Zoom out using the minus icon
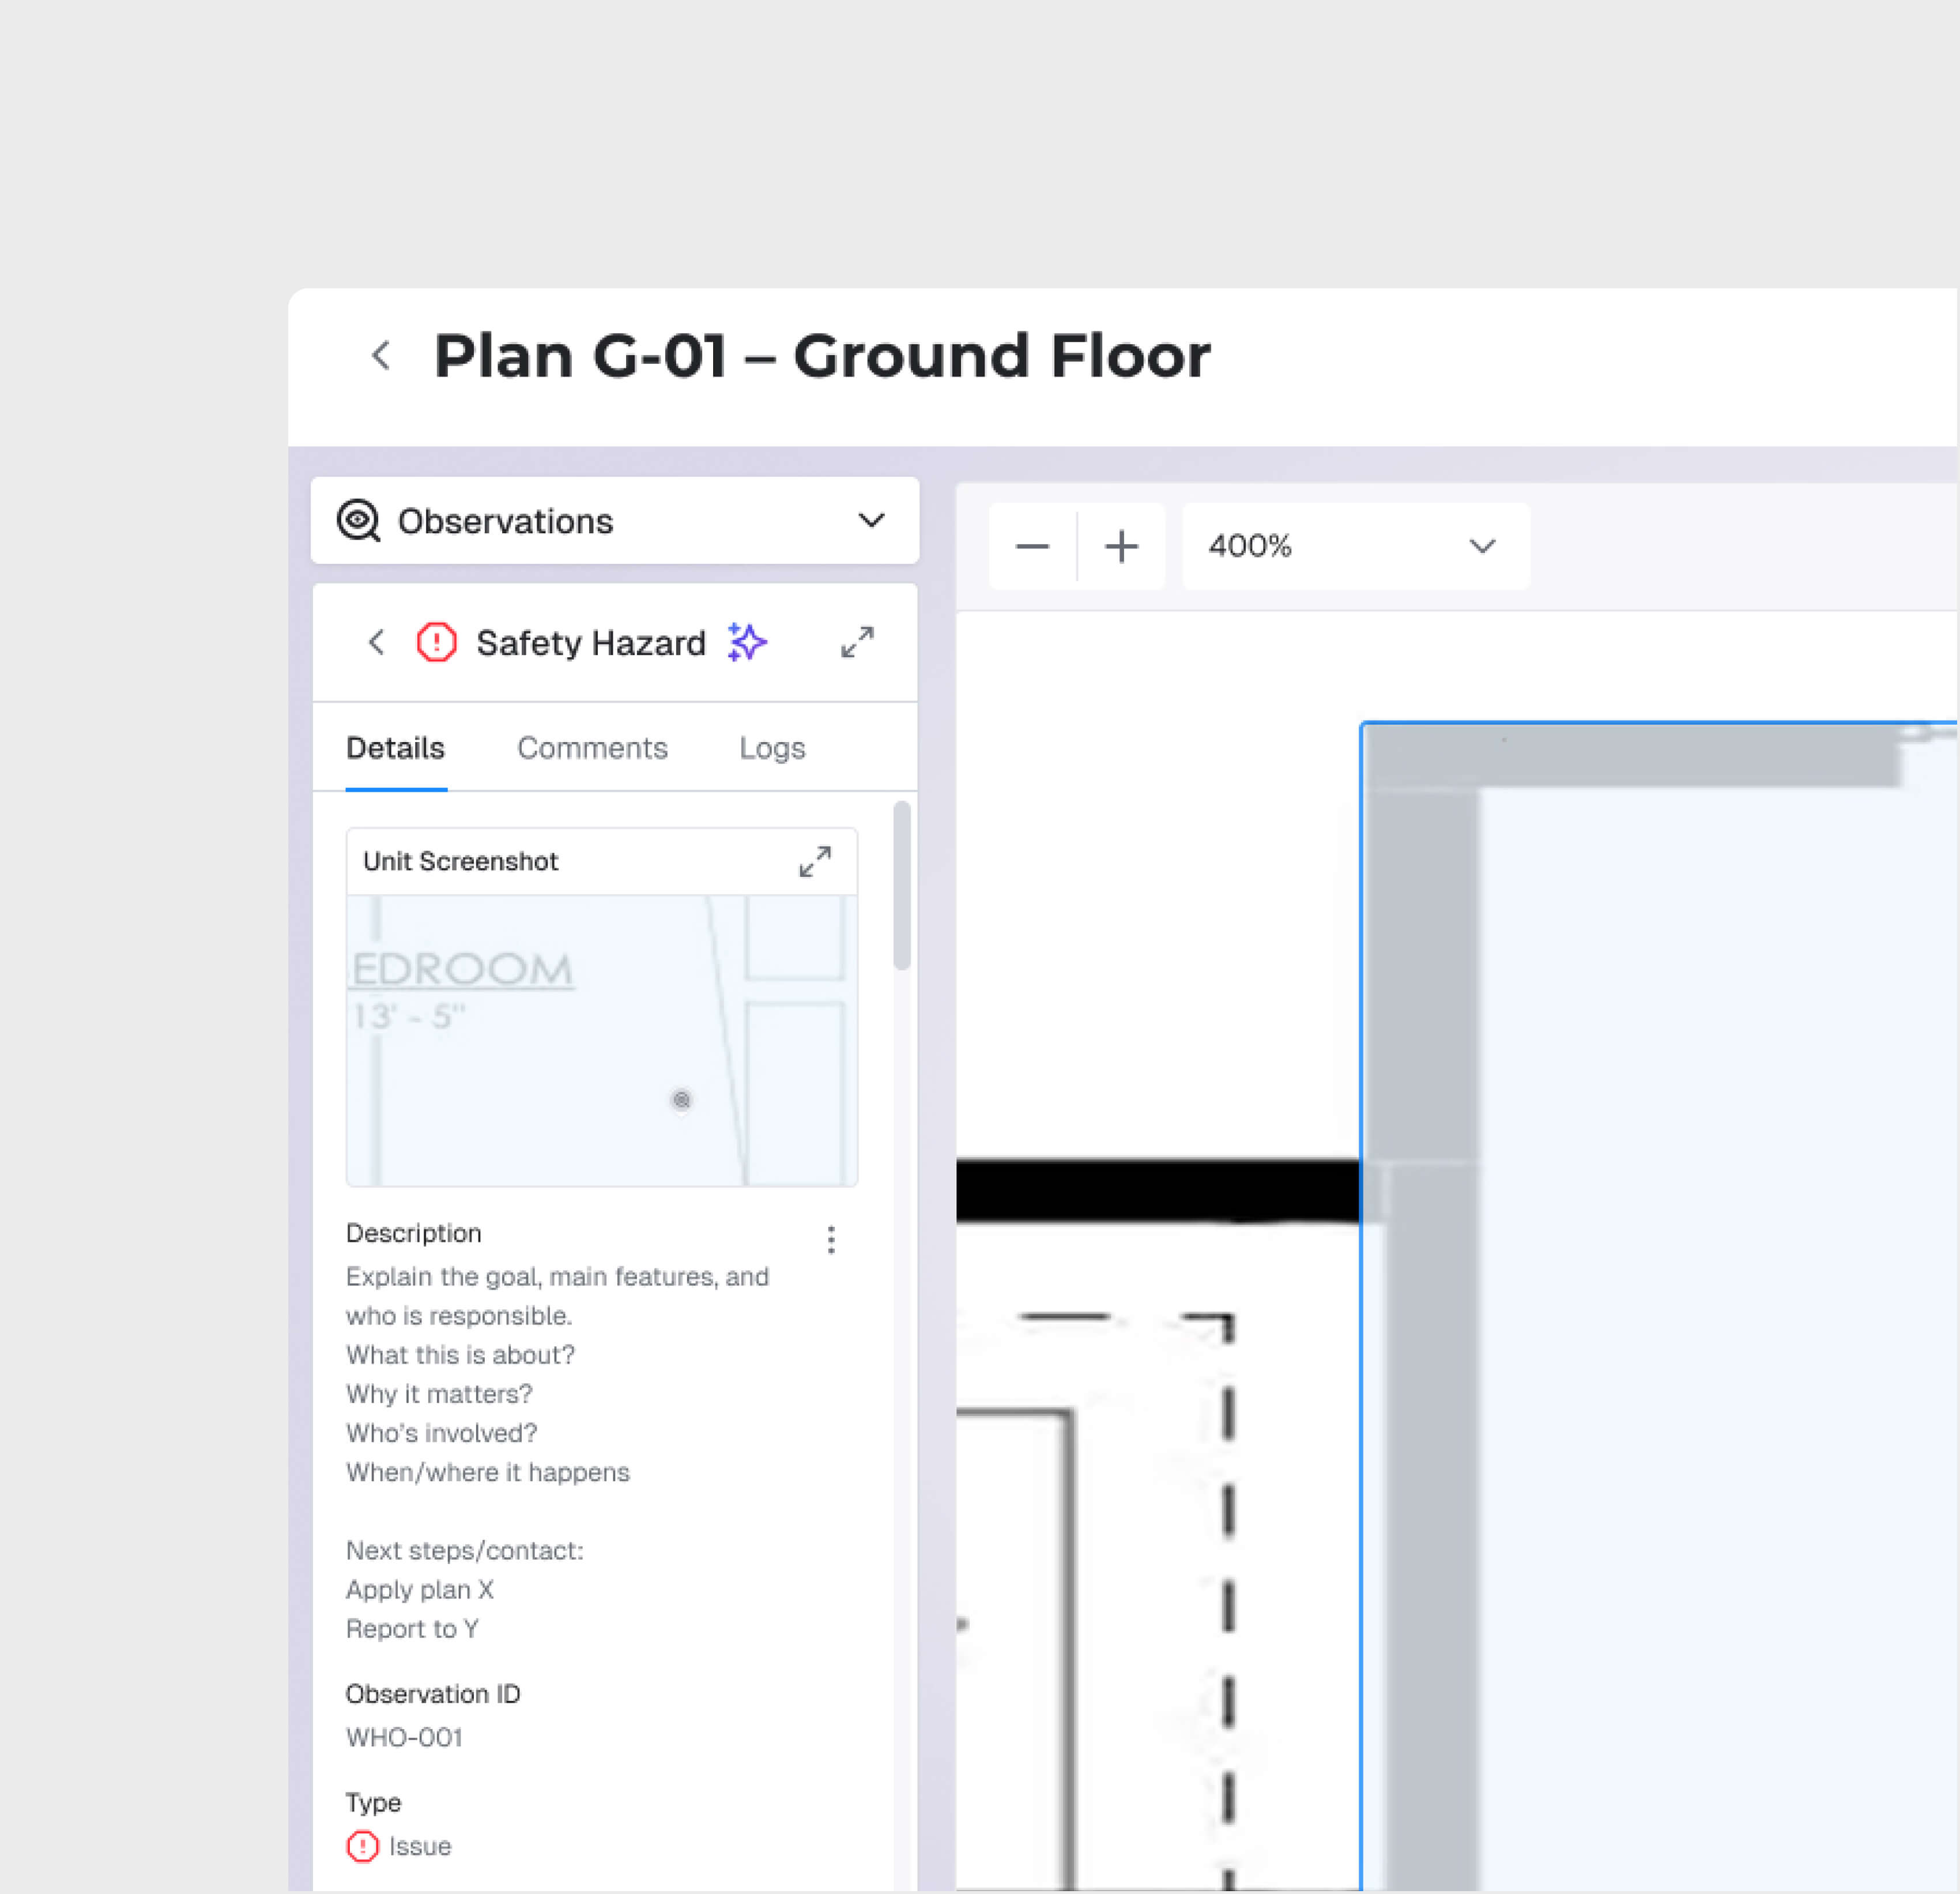 pos(1032,546)
